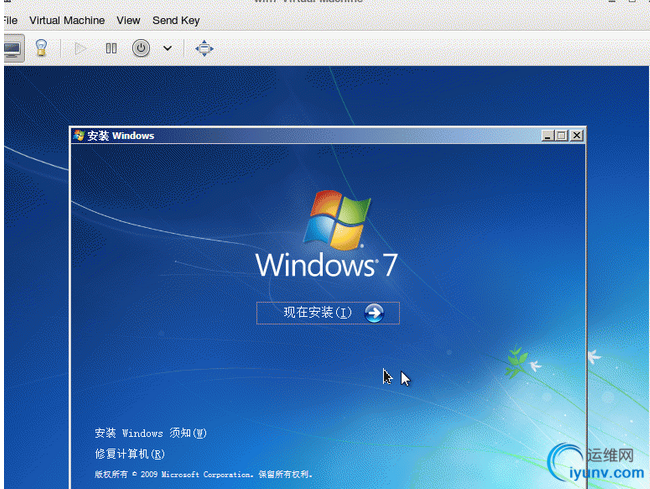
Task: Open the Virtual Machine menu
Action: (67, 20)
